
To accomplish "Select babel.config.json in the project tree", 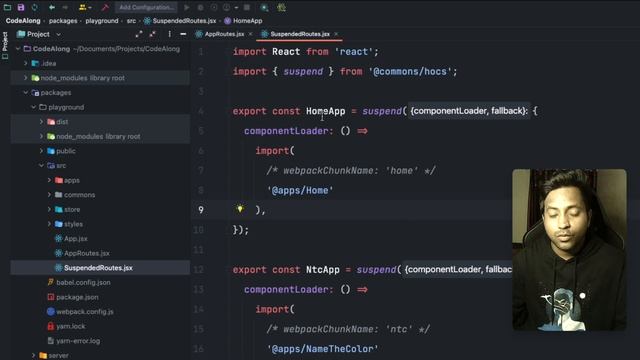I will coord(83,282).
